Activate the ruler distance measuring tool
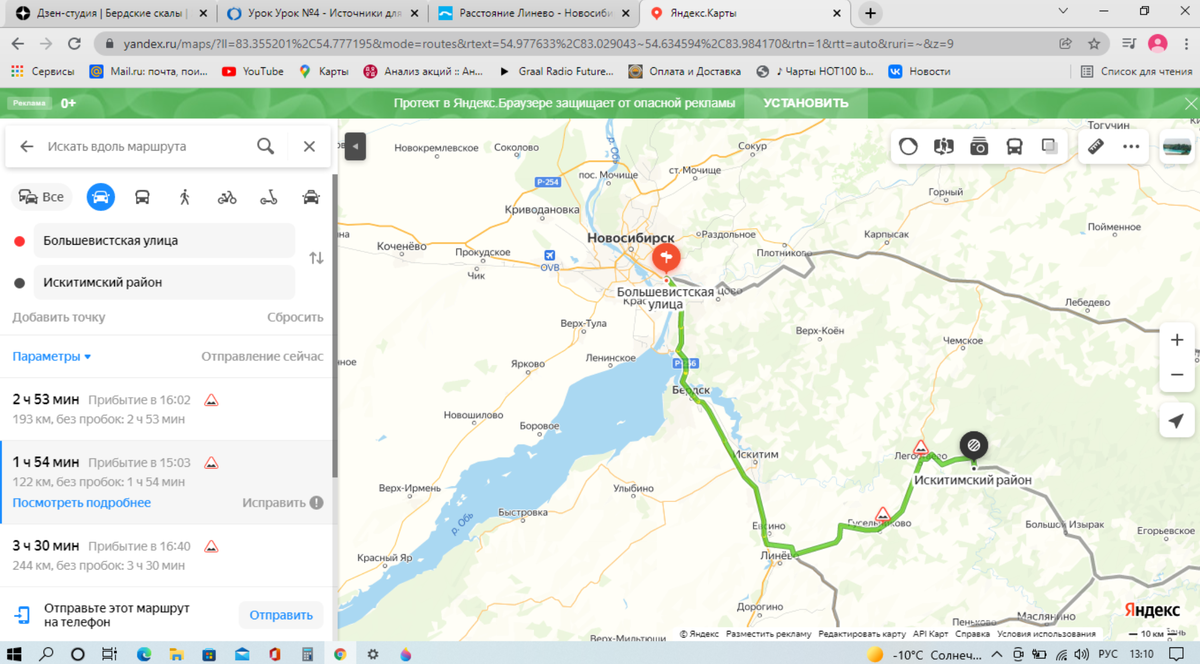 [1096, 146]
